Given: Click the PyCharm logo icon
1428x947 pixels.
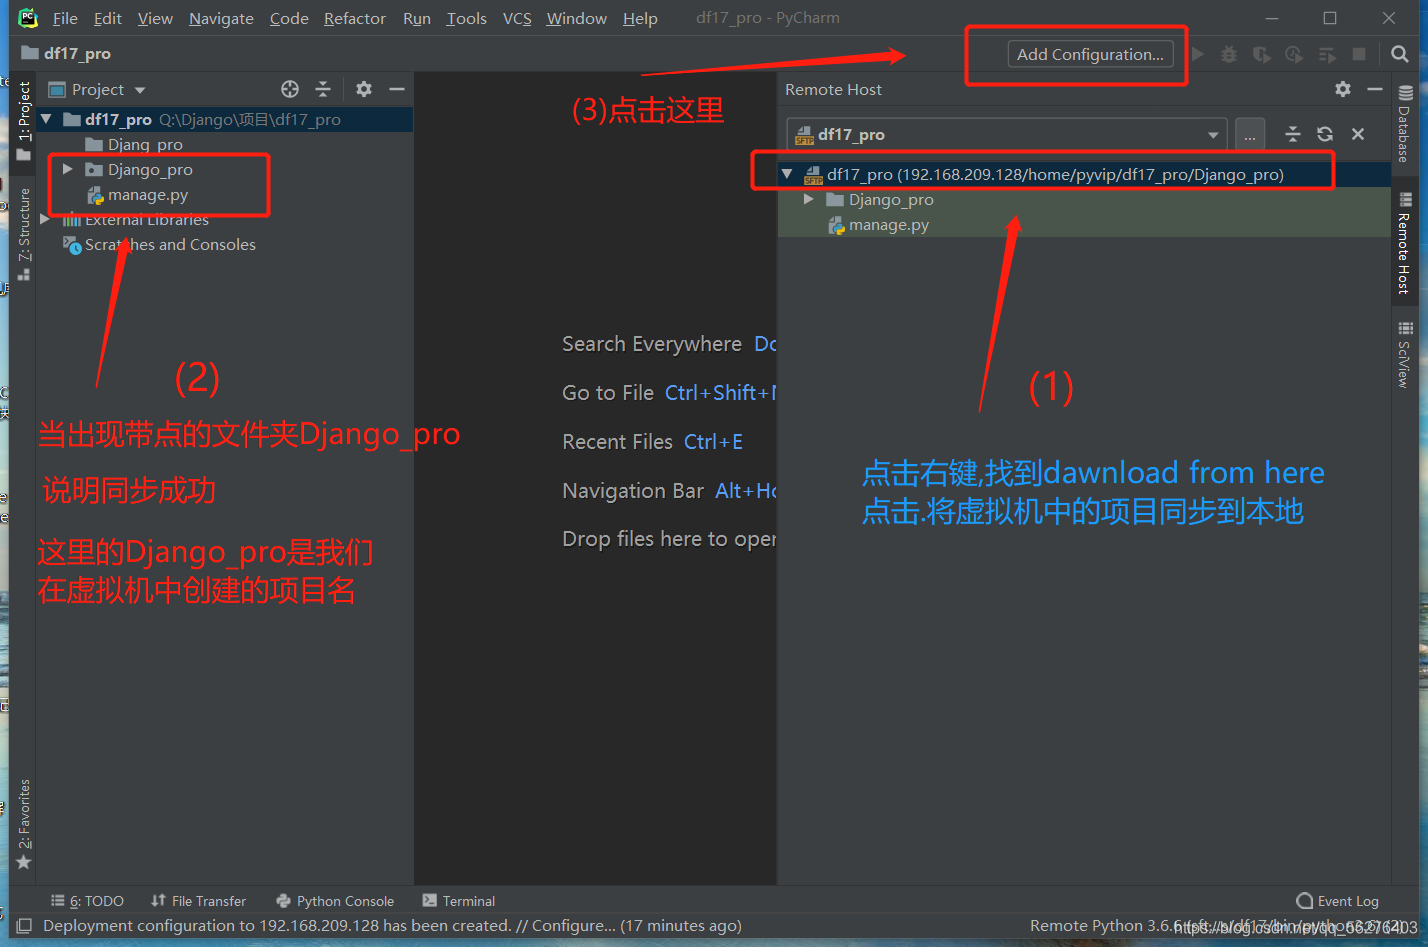Looking at the screenshot, I should tap(28, 17).
